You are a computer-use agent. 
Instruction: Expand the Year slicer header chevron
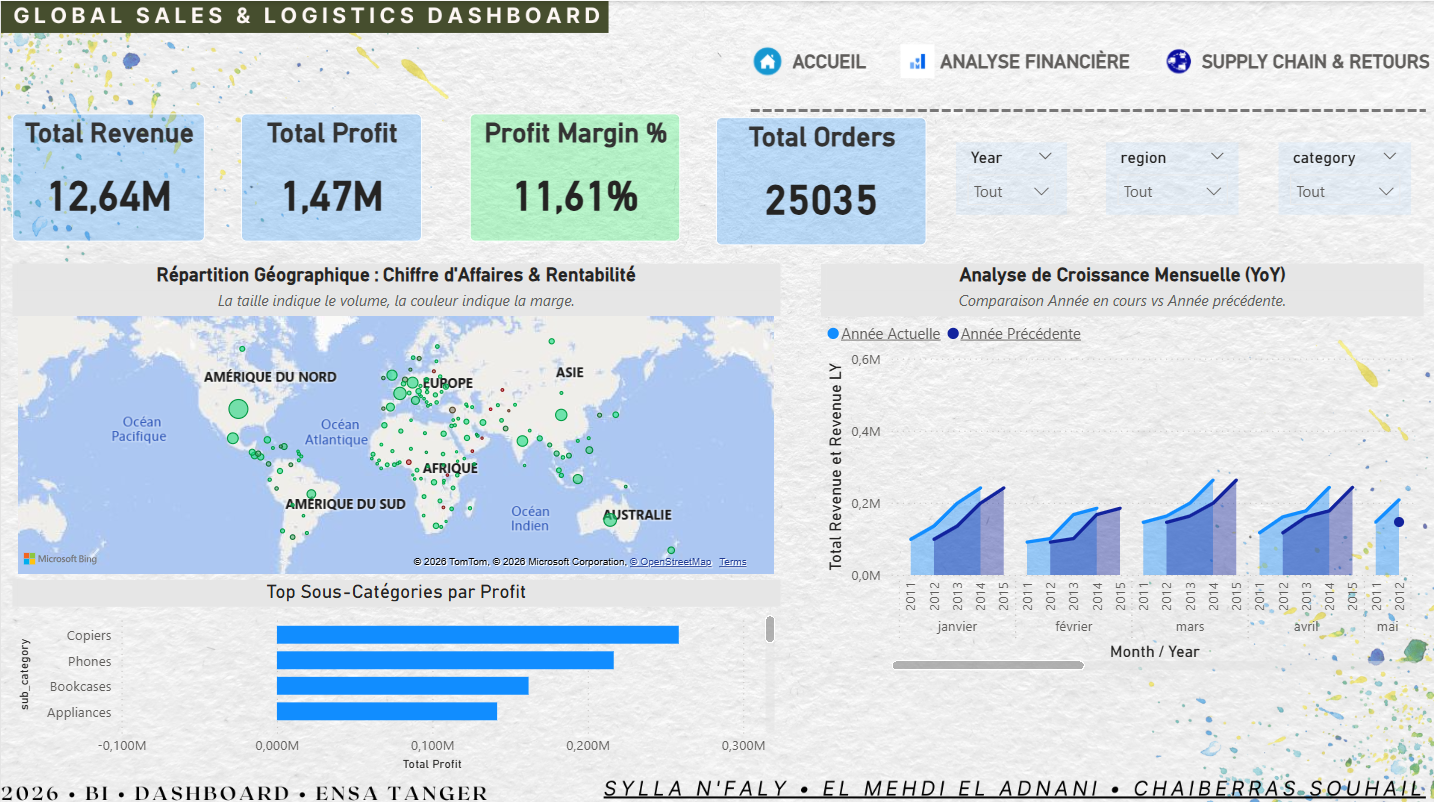1045,157
